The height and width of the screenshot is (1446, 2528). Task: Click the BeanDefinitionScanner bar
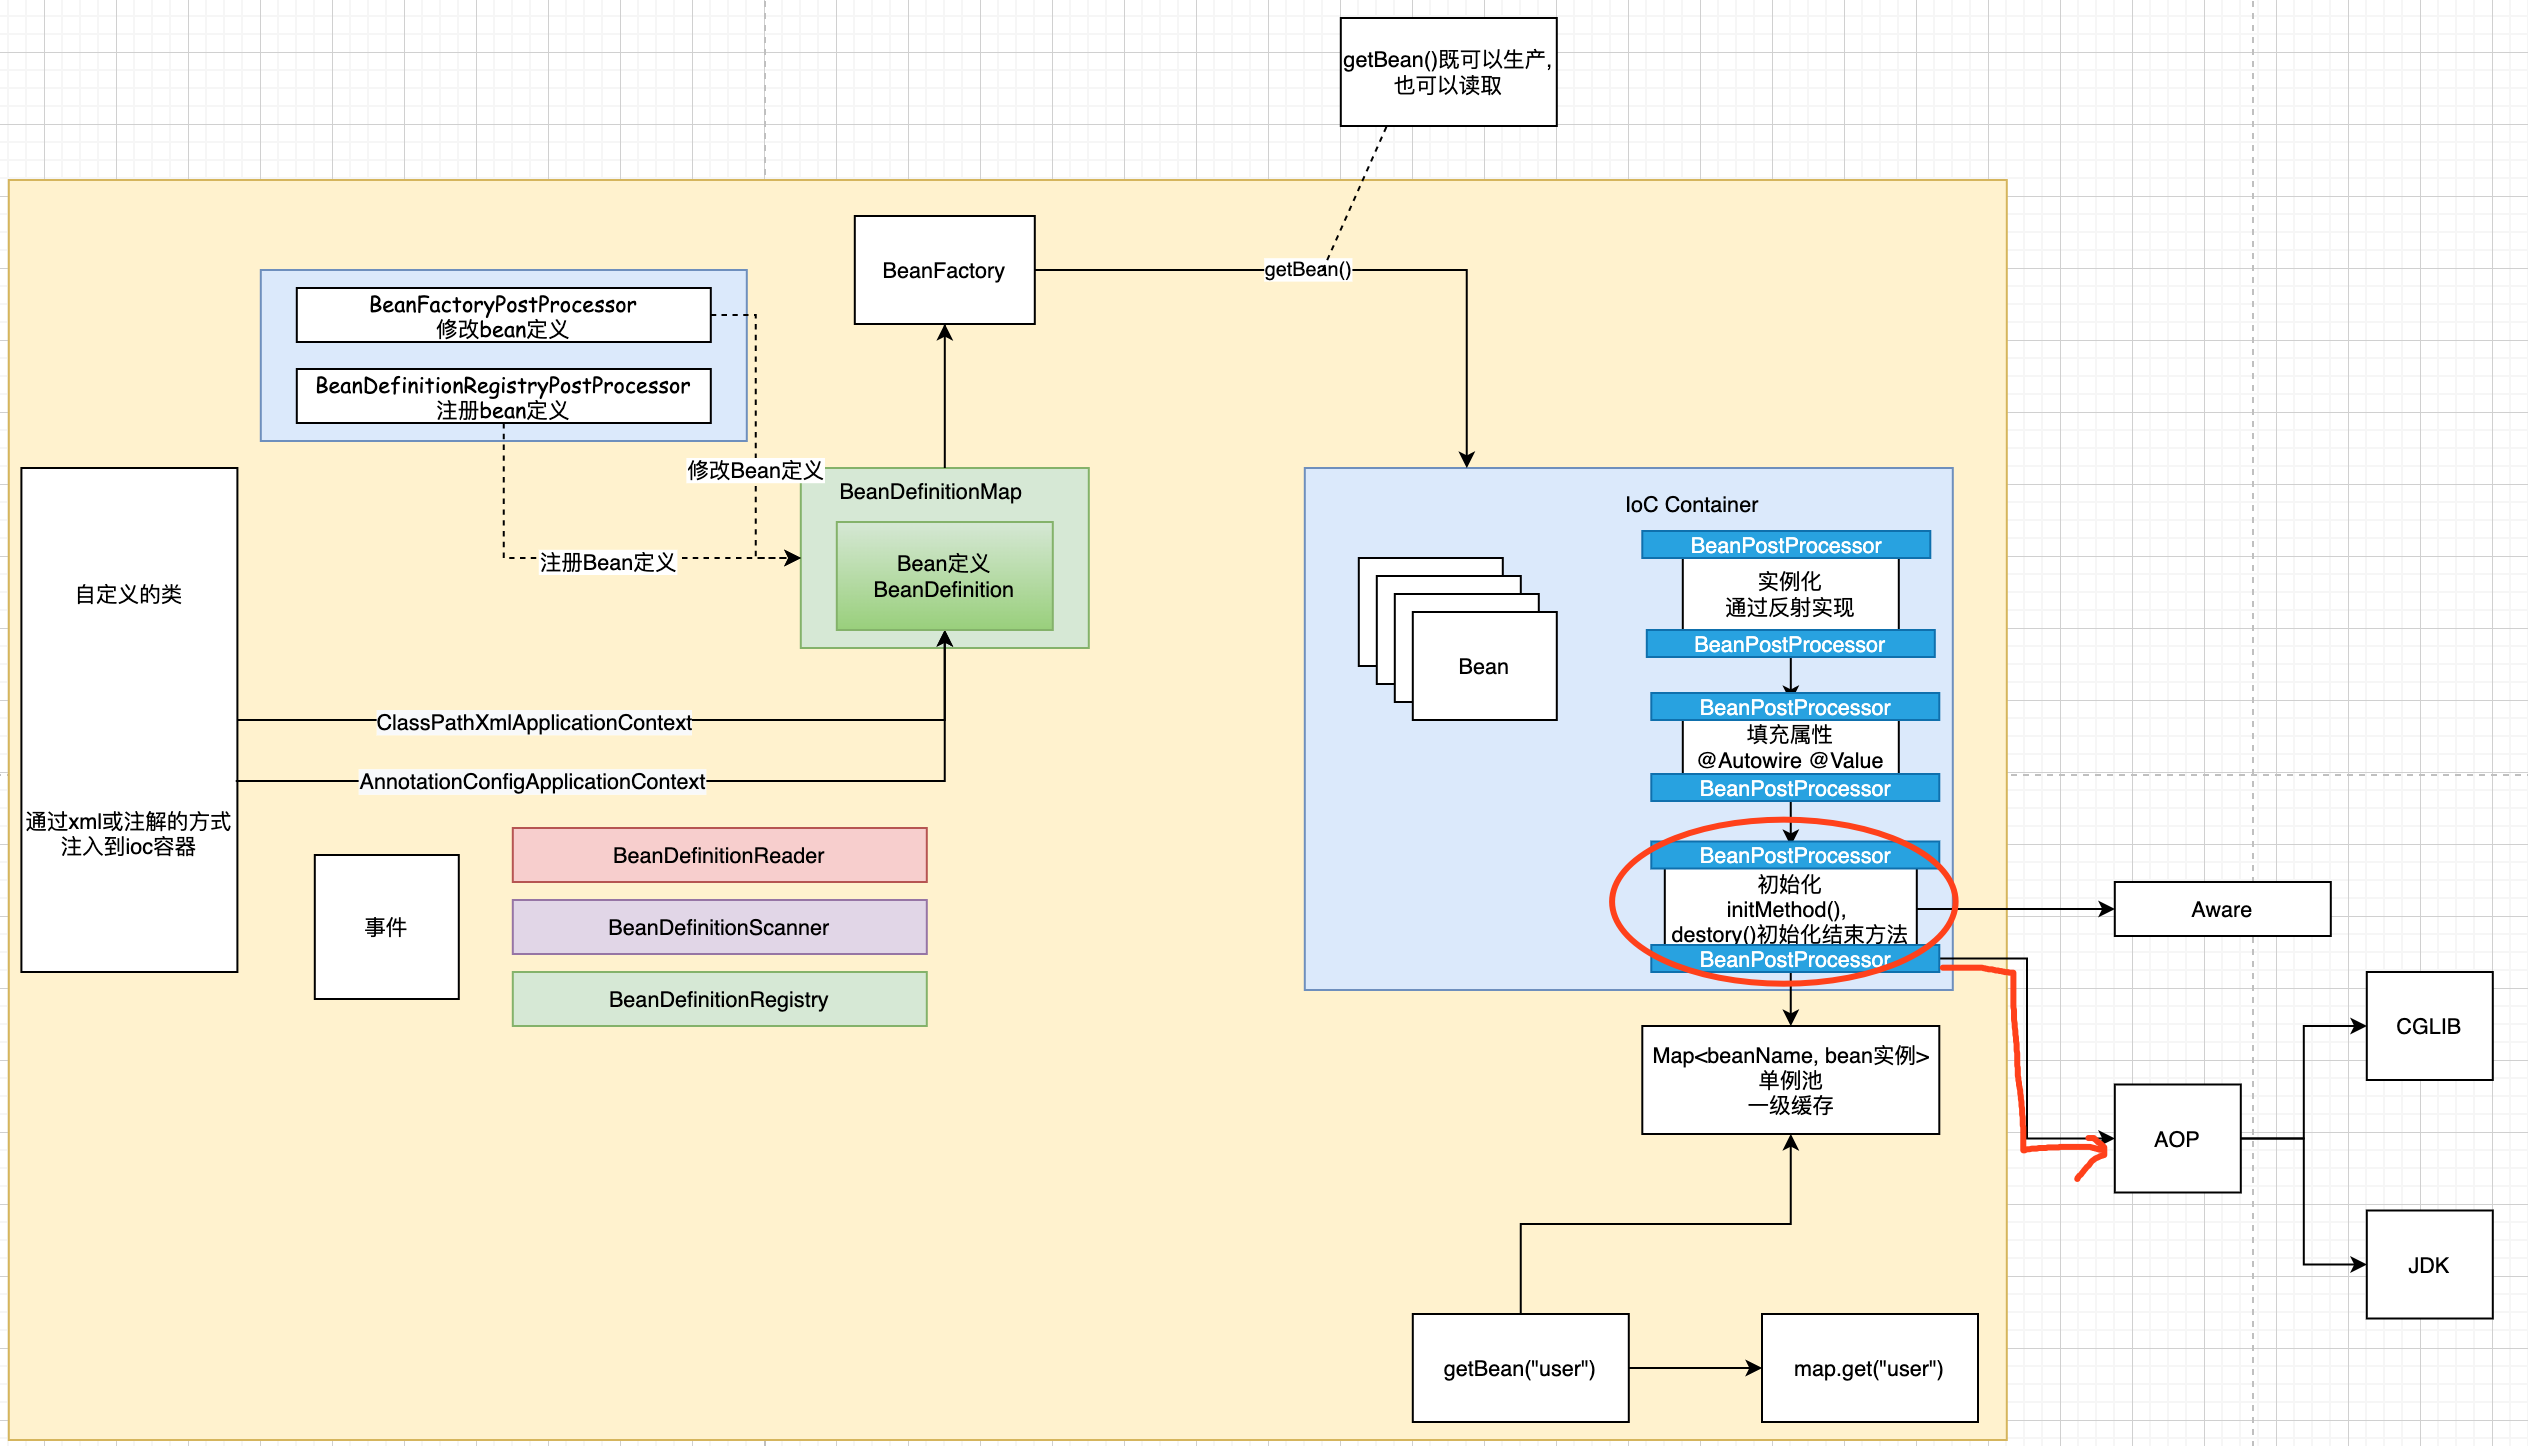point(719,927)
